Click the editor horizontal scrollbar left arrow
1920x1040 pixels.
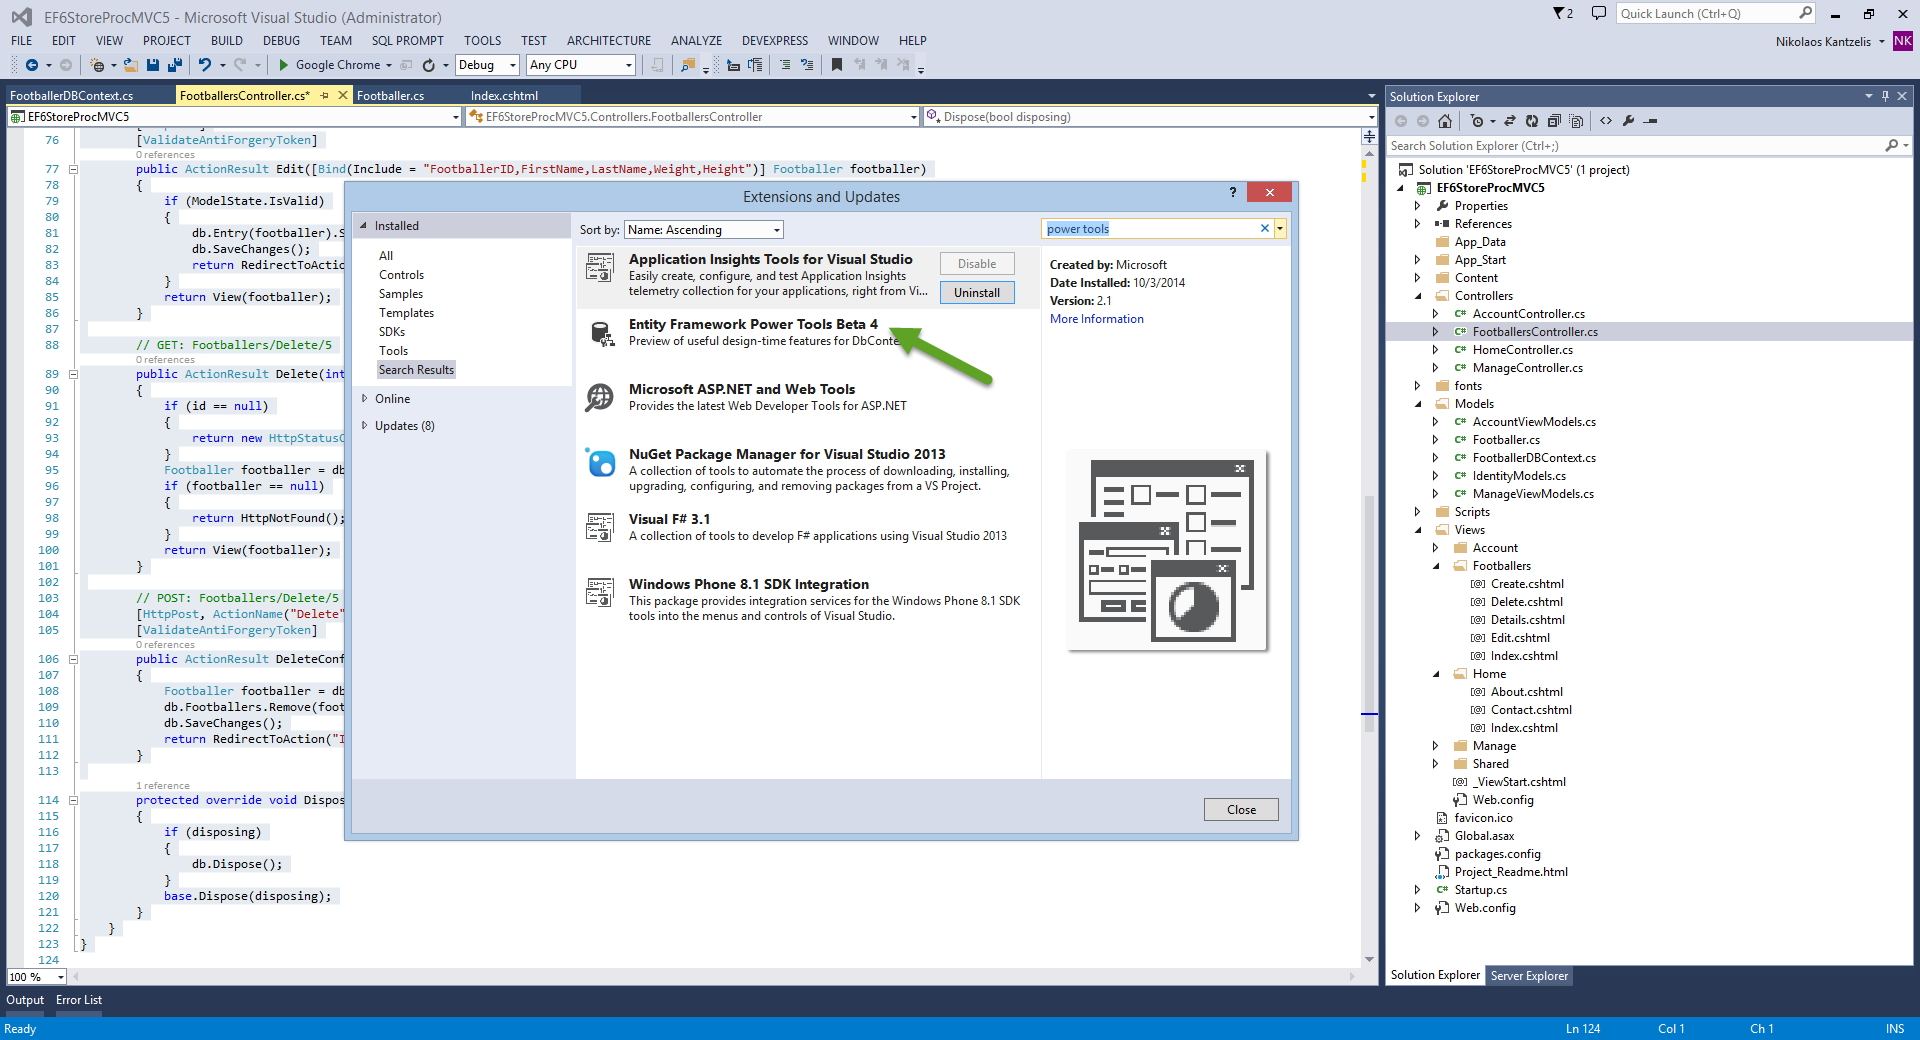(76, 977)
